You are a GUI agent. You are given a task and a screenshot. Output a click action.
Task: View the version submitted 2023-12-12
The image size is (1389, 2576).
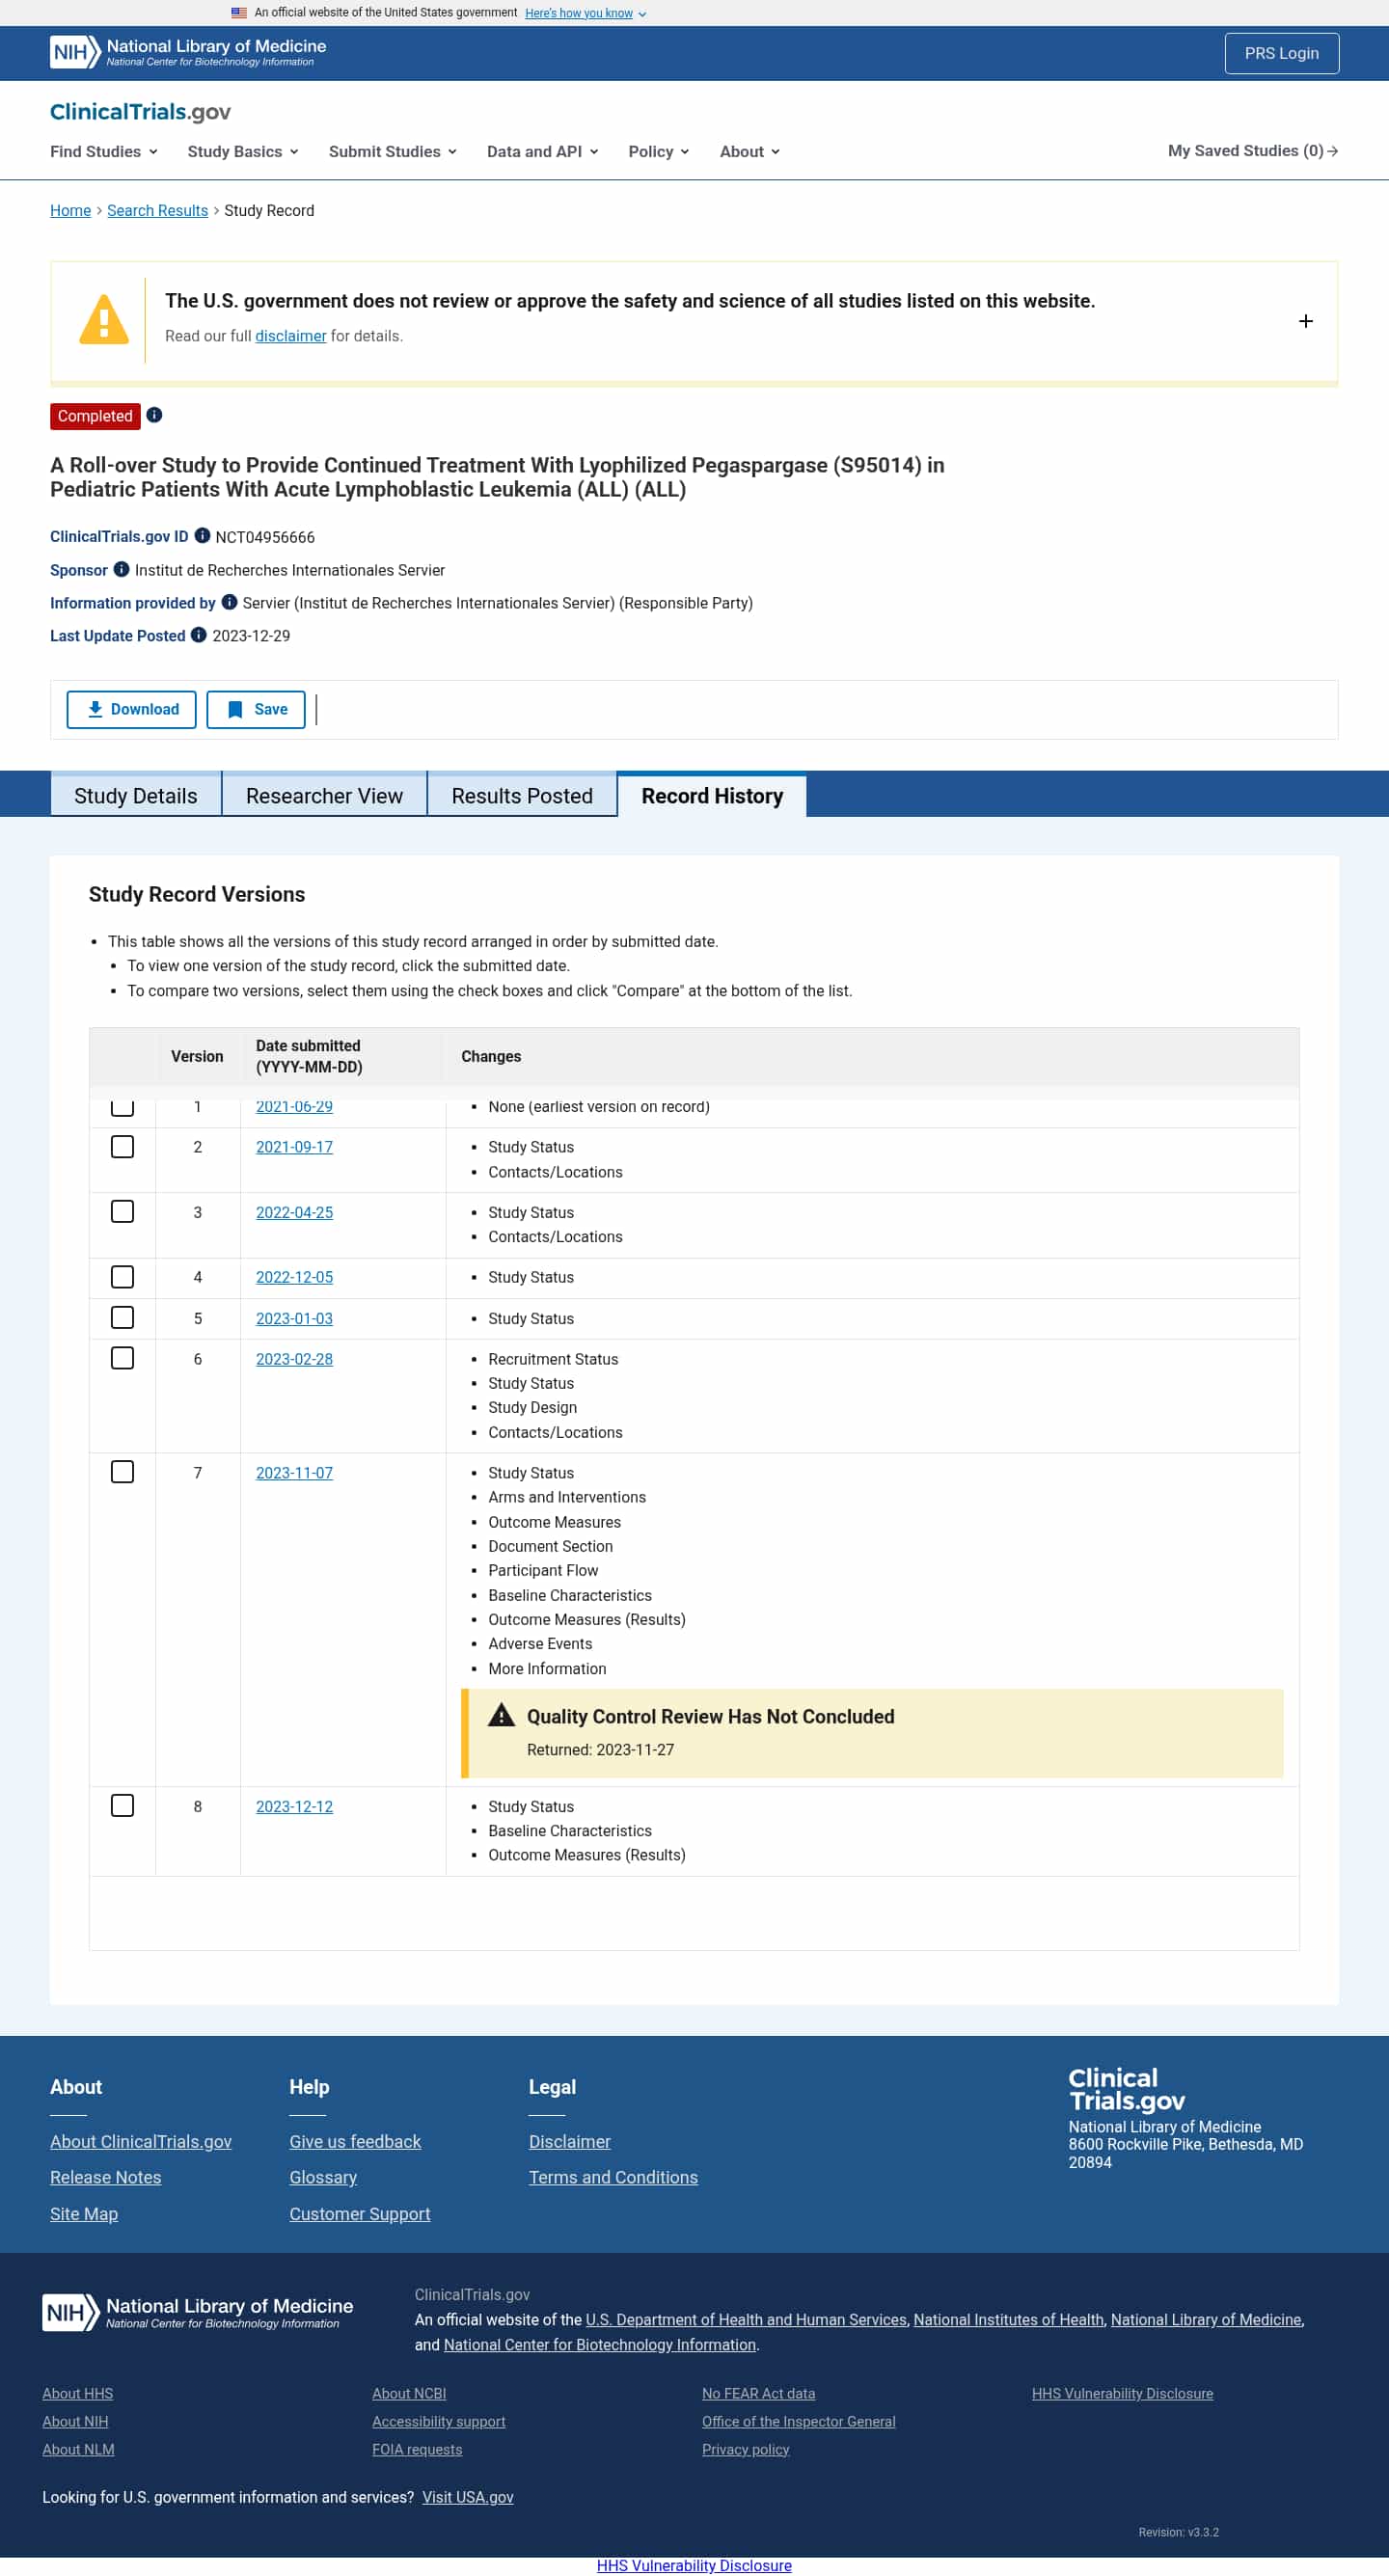pyautogui.click(x=294, y=1806)
